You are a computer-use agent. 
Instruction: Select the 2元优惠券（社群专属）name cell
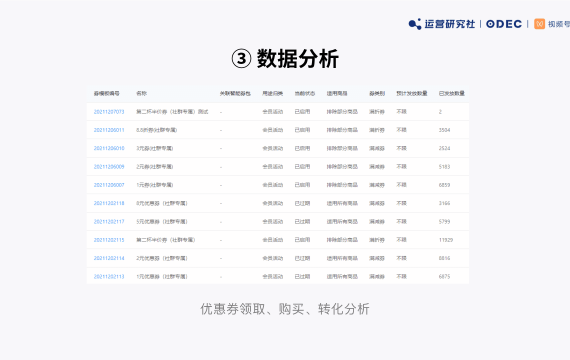(x=162, y=258)
